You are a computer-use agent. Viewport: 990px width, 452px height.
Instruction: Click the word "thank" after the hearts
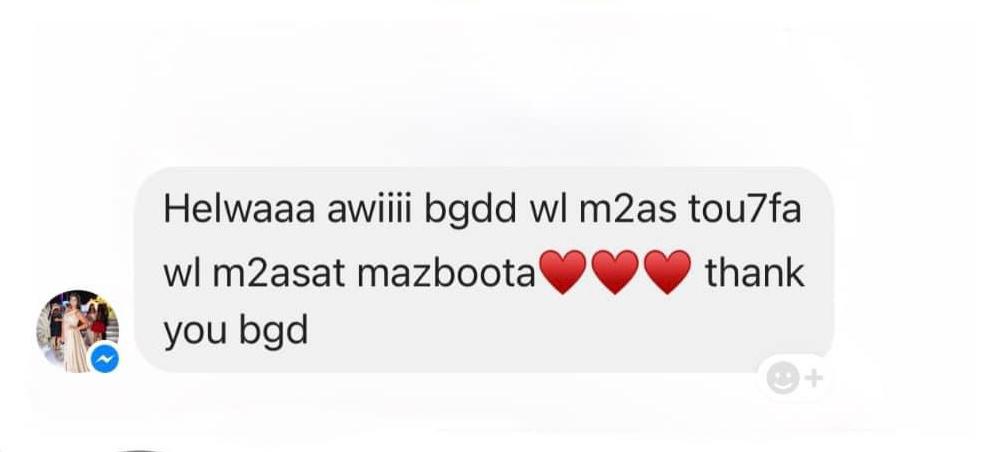tap(755, 274)
